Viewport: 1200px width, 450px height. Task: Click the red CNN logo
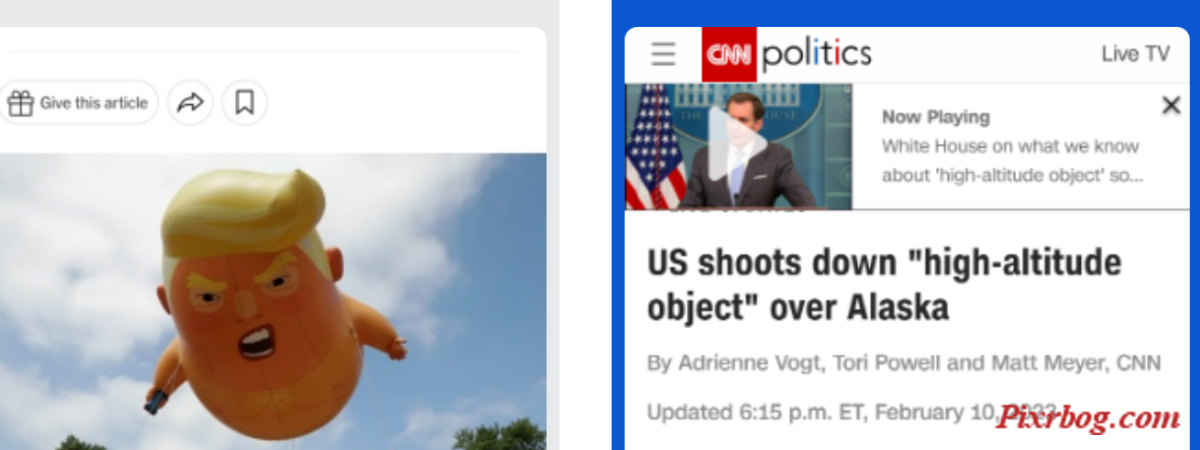click(x=729, y=54)
